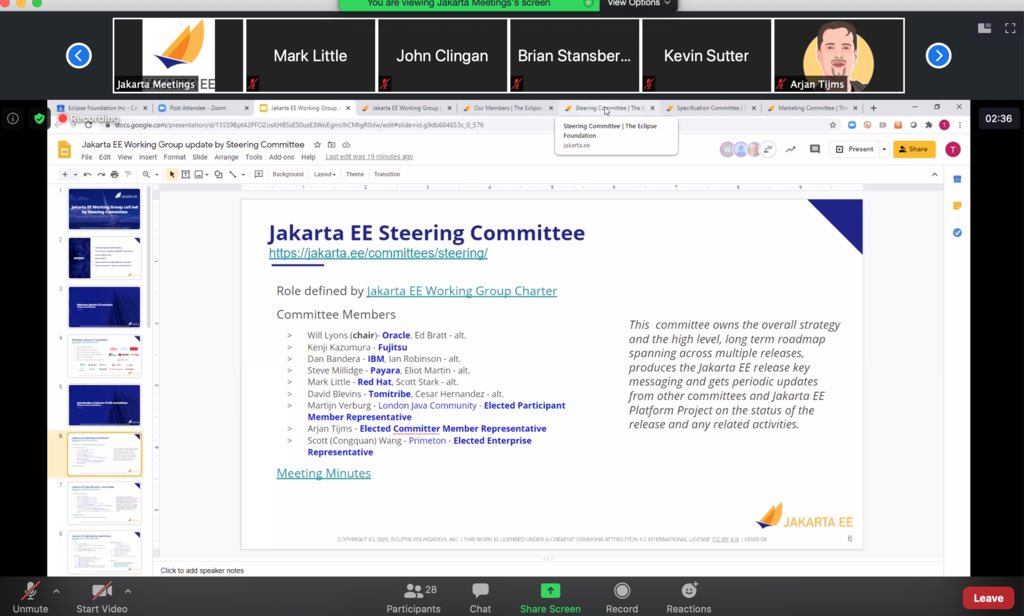Click the Present button
The image size is (1024, 616).
855,149
